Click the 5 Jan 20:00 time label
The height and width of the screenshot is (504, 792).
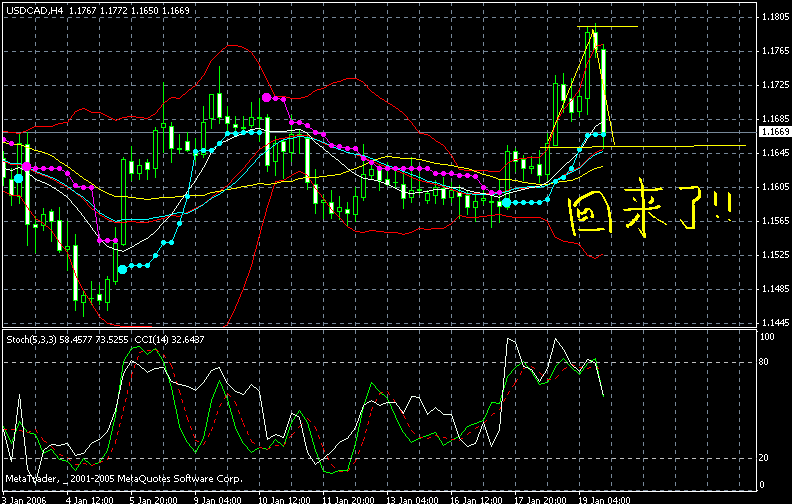click(154, 500)
